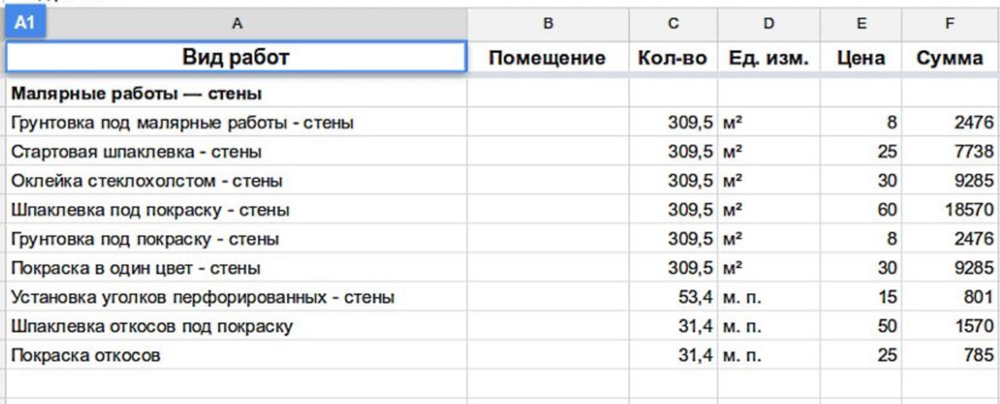Click the 'Помещение' header cell
The height and width of the screenshot is (404, 1000).
click(547, 58)
